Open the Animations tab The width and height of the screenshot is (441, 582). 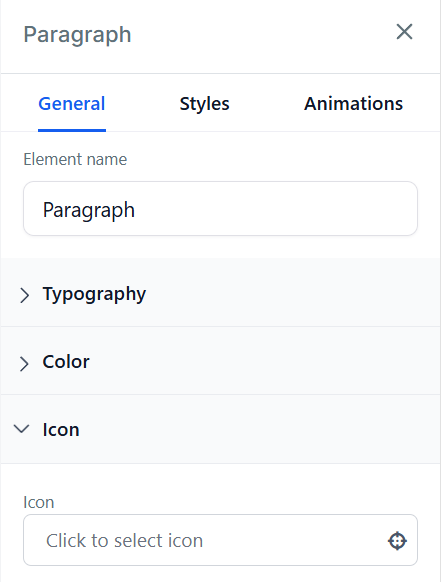coord(353,104)
